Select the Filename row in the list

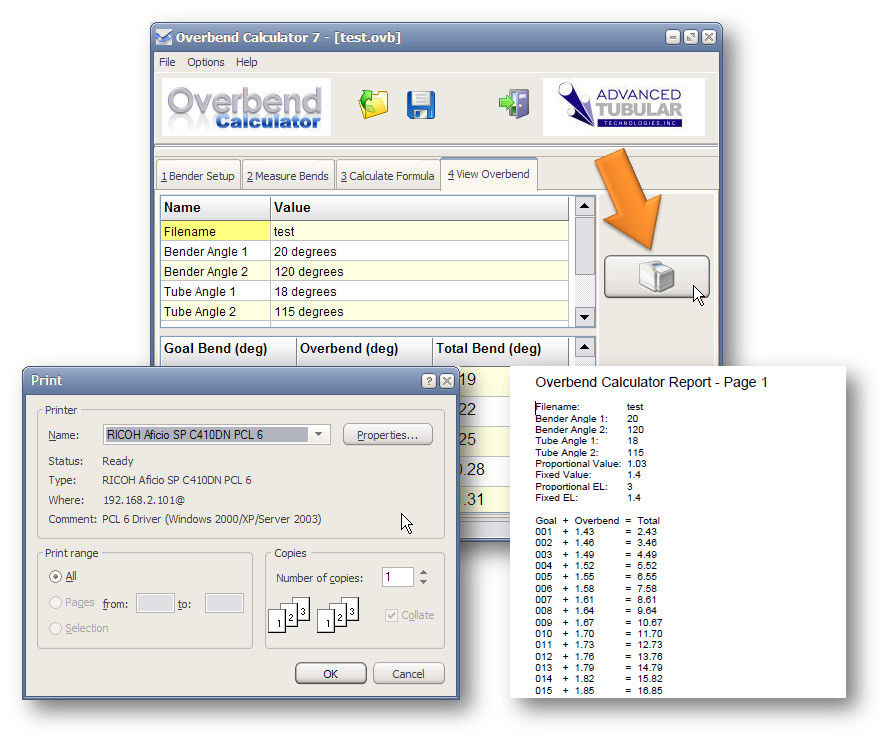pos(365,232)
